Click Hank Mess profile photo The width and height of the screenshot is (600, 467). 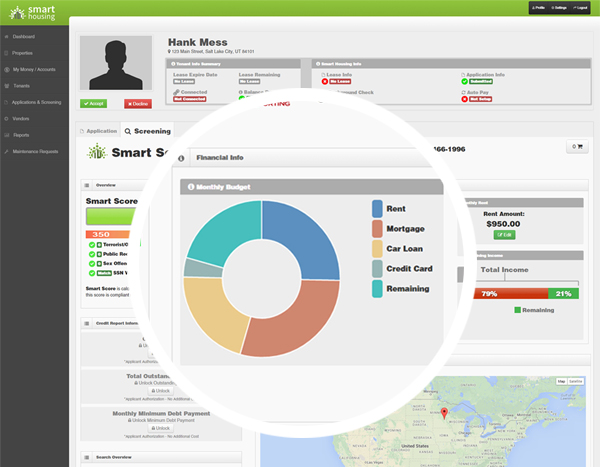[x=116, y=63]
